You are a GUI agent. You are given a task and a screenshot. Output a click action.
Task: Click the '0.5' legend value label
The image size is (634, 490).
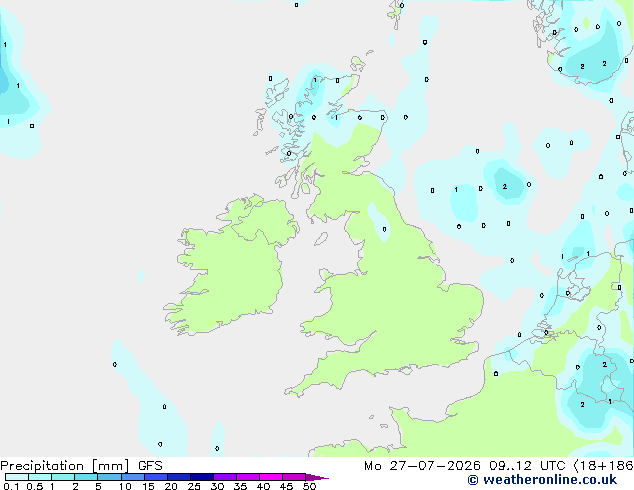(x=35, y=486)
